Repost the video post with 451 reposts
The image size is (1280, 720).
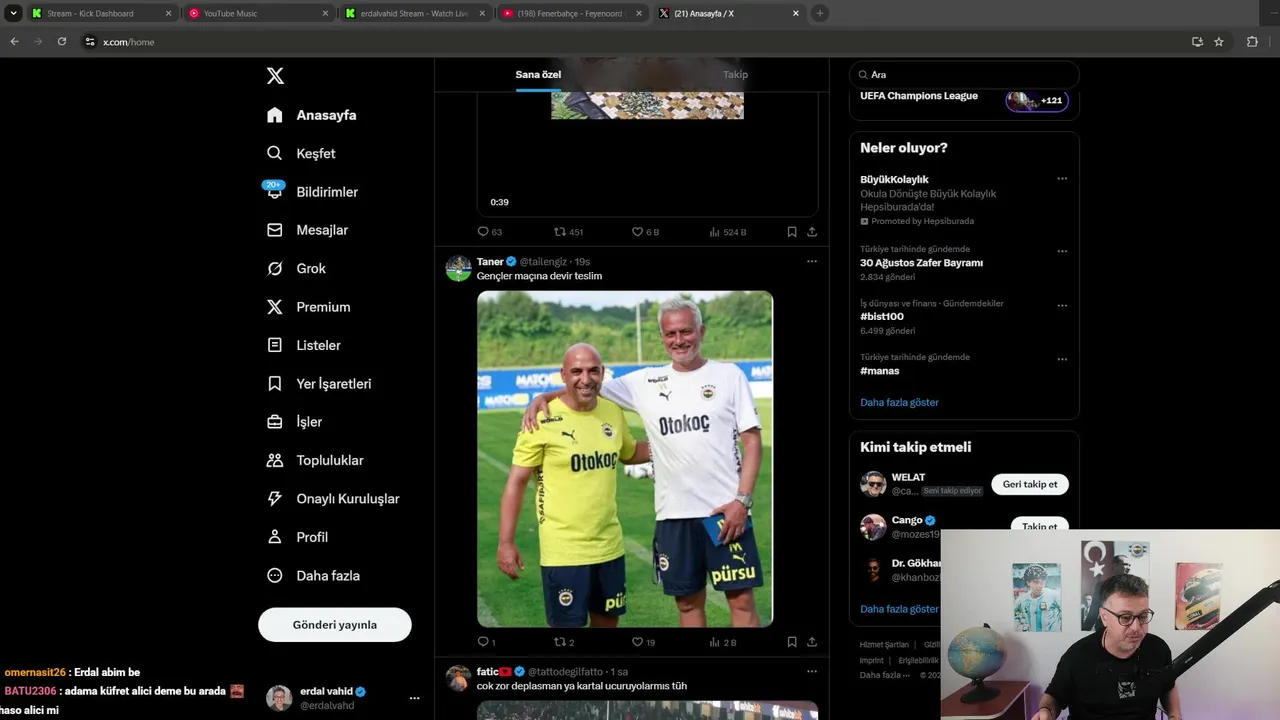pyautogui.click(x=568, y=232)
